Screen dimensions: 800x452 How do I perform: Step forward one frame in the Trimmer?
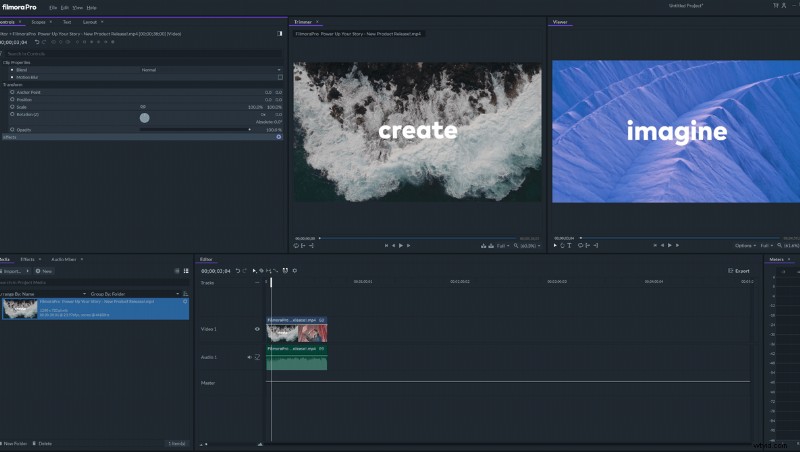click(408, 245)
